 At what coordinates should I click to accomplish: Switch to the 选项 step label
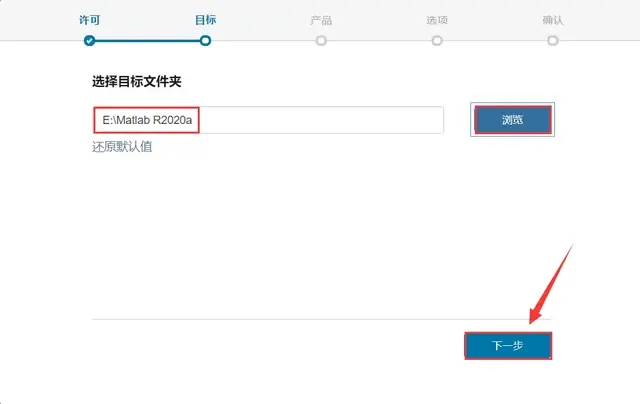437,20
